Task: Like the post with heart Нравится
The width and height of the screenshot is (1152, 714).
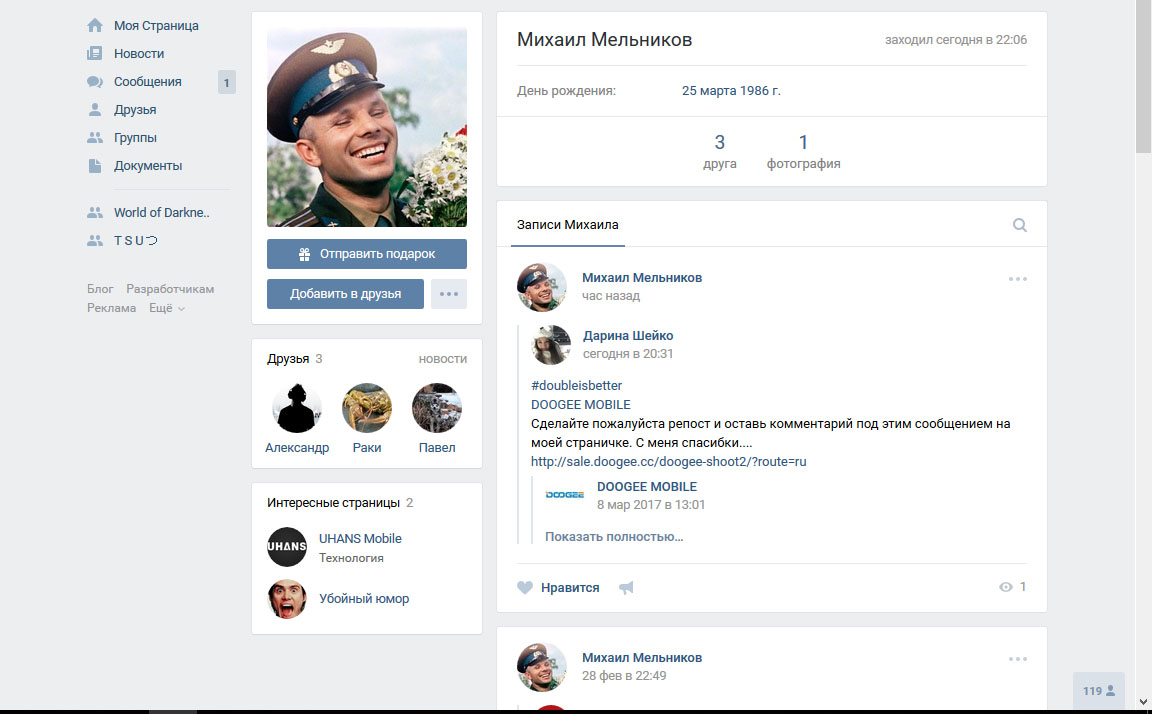Action: [558, 588]
